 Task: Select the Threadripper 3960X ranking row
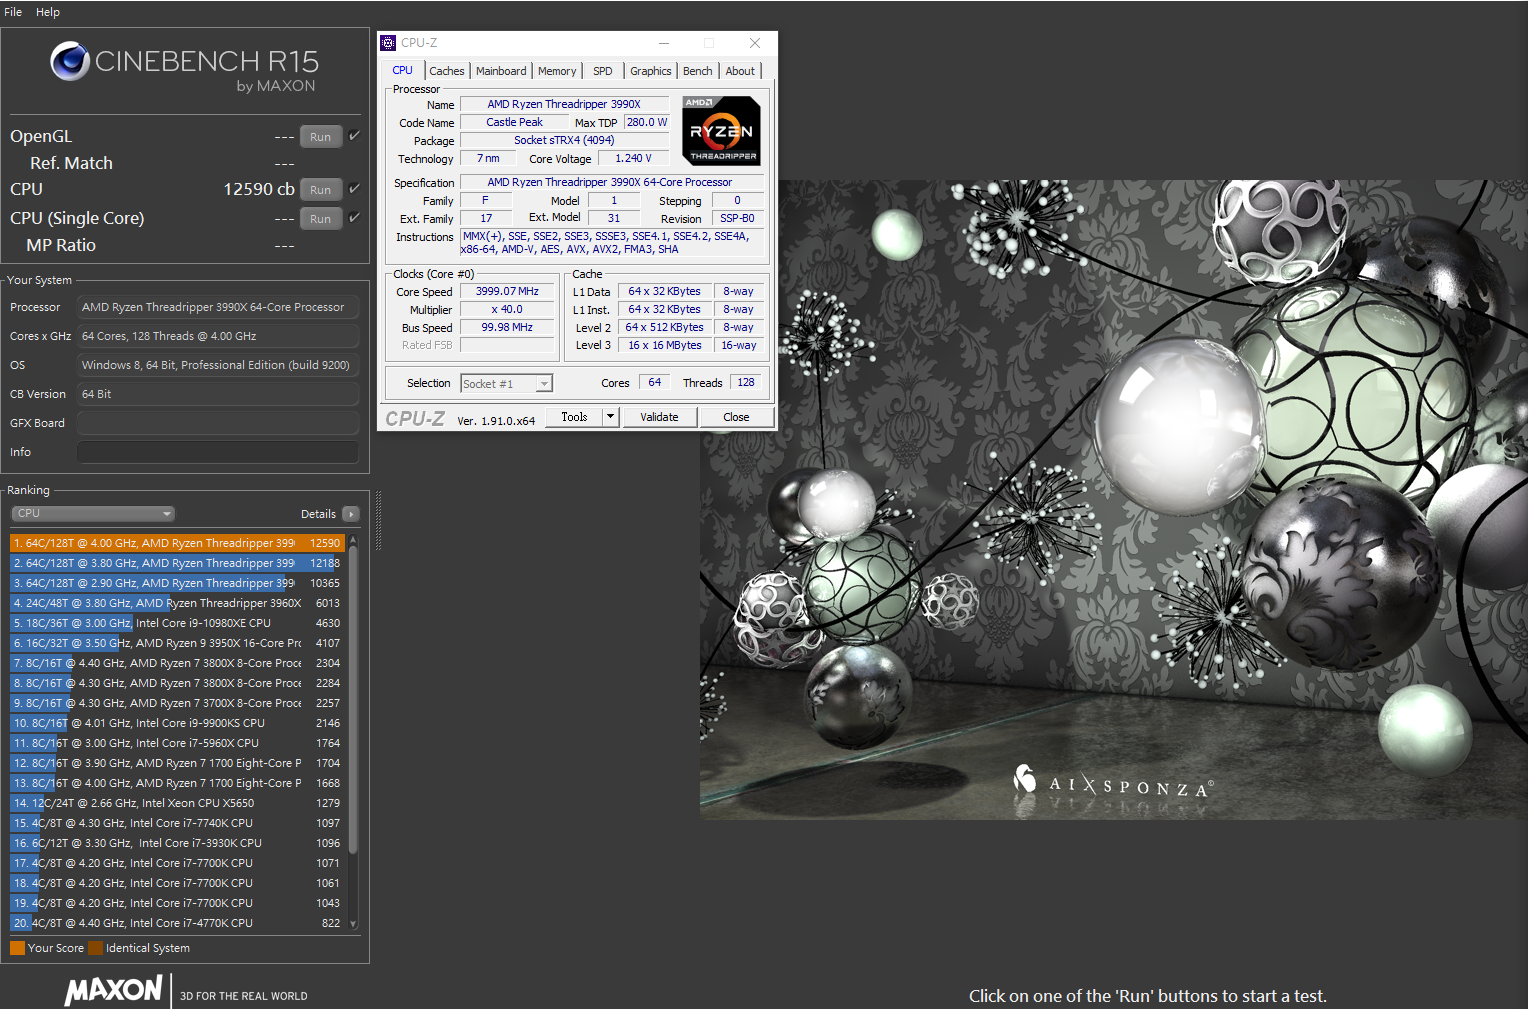click(x=177, y=603)
